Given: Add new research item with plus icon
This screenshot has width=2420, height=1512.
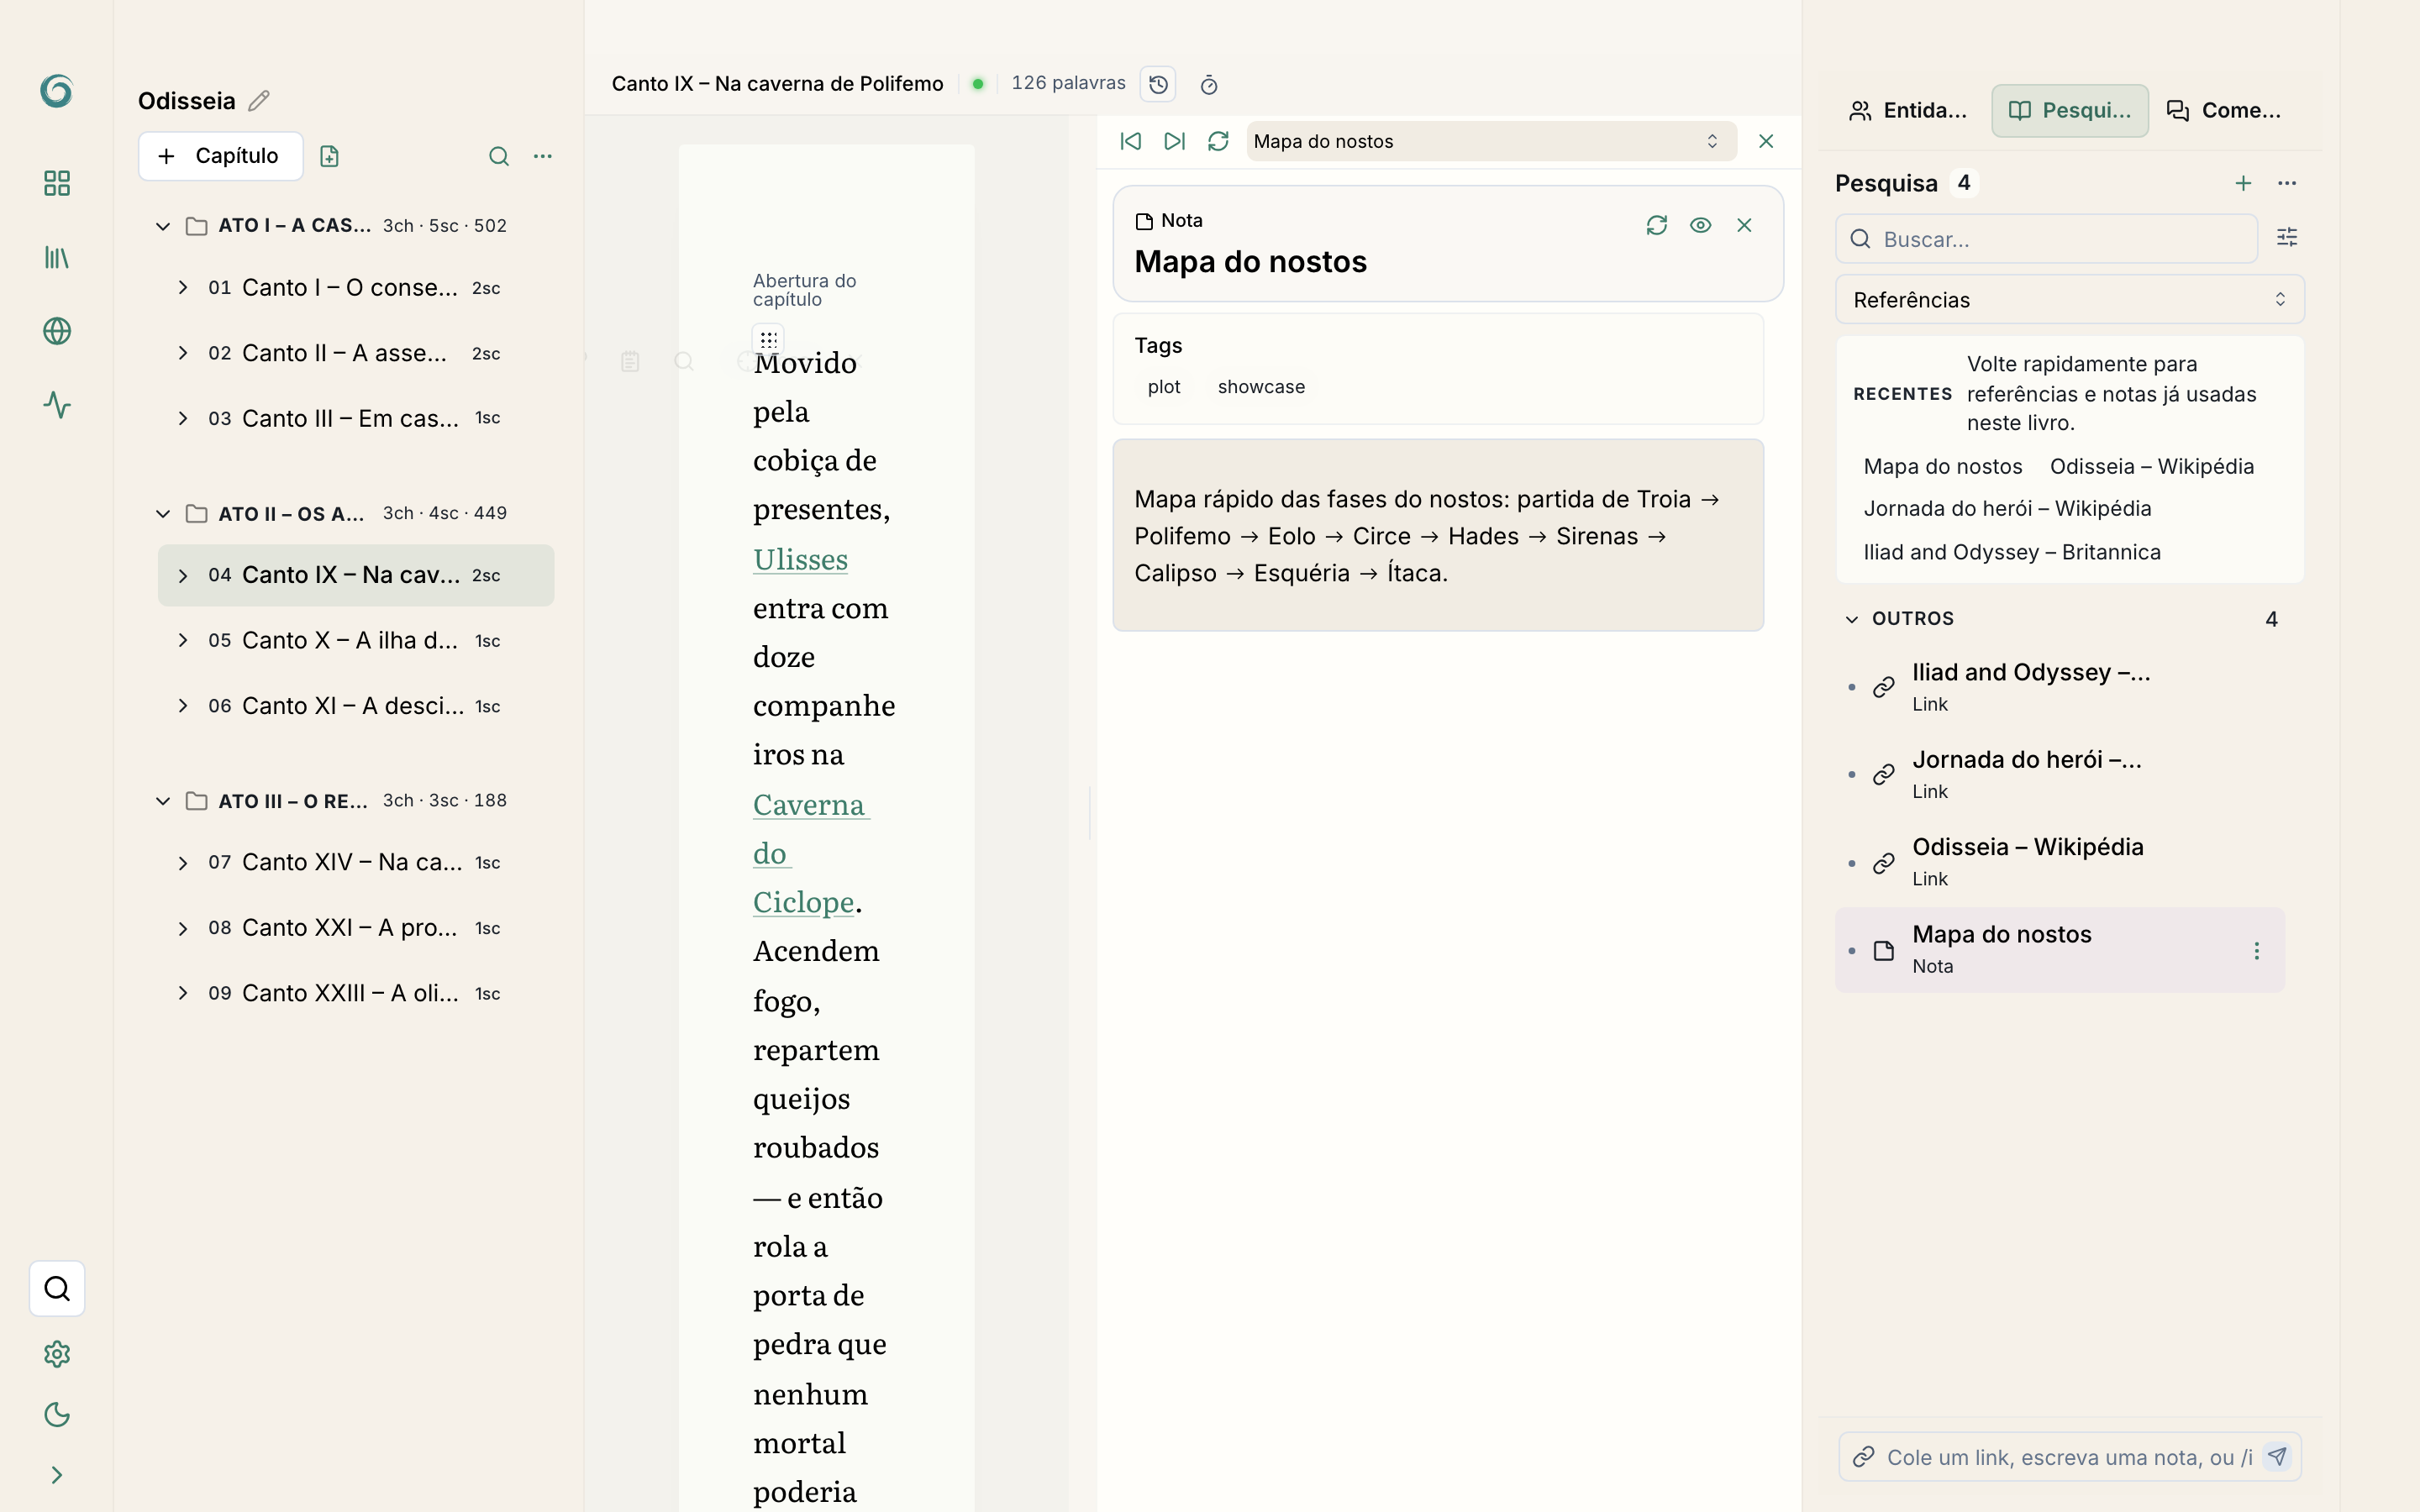Looking at the screenshot, I should tap(2243, 183).
